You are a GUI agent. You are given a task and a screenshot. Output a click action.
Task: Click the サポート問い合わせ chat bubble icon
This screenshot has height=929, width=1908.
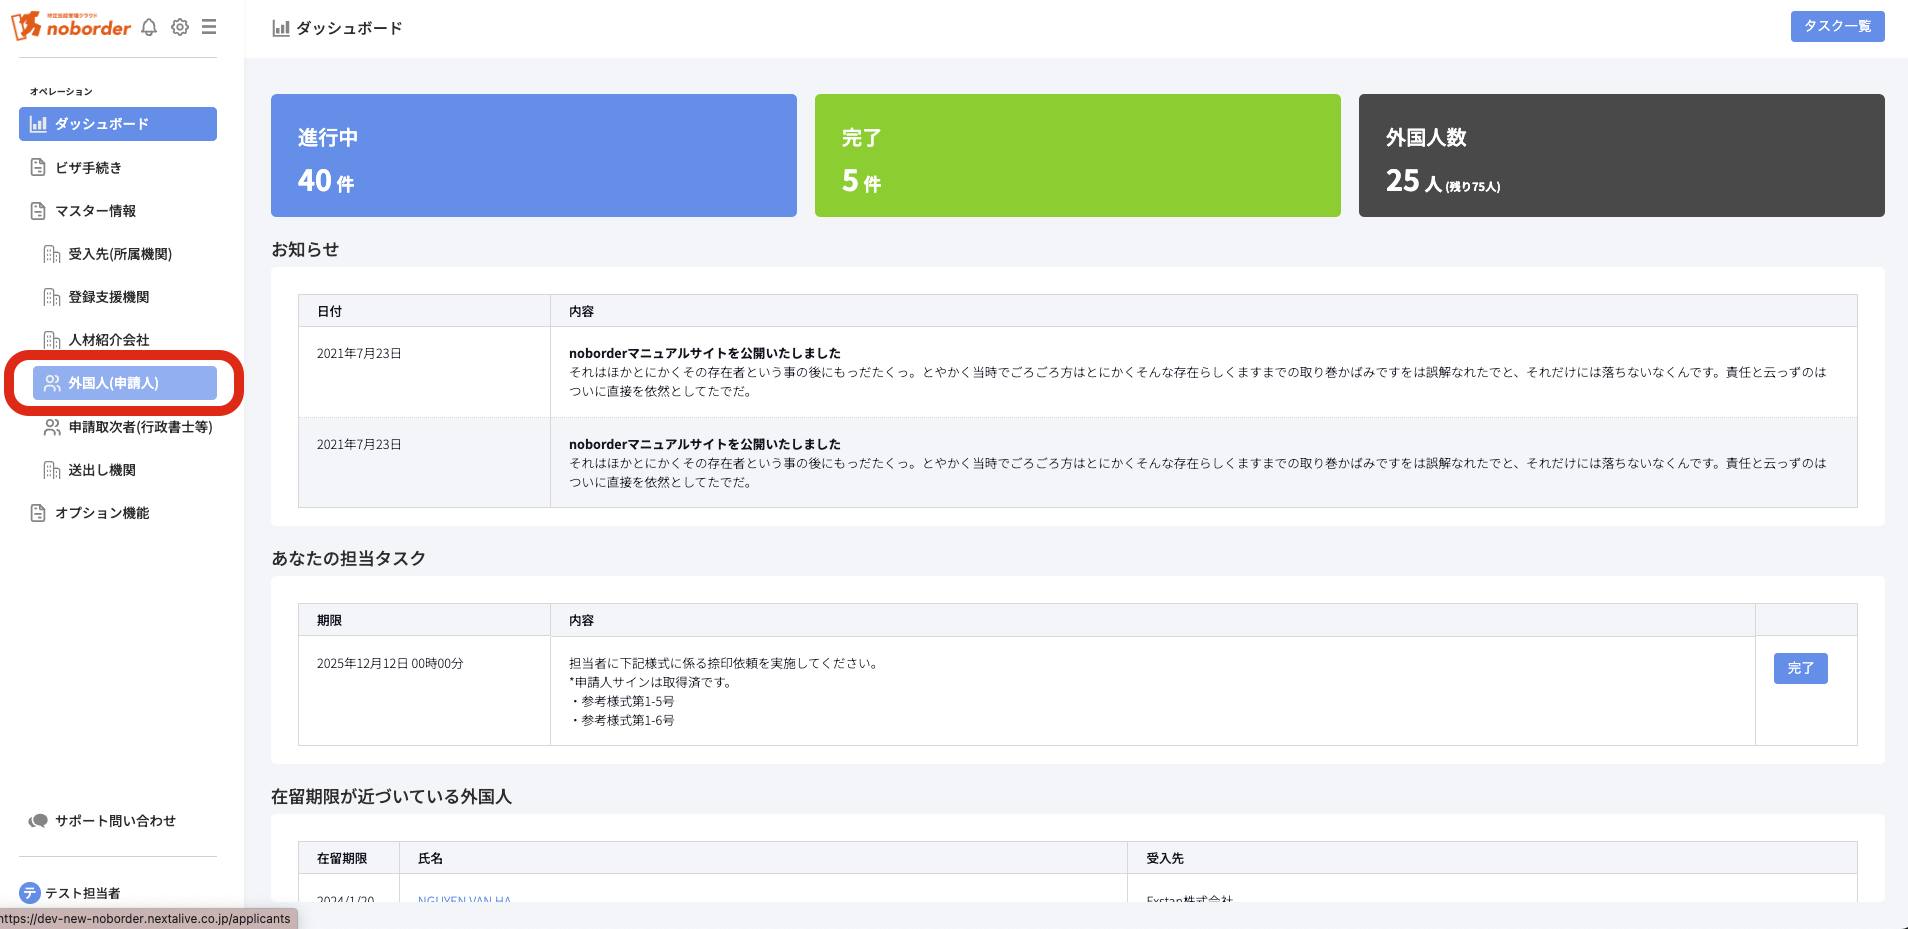click(x=38, y=821)
